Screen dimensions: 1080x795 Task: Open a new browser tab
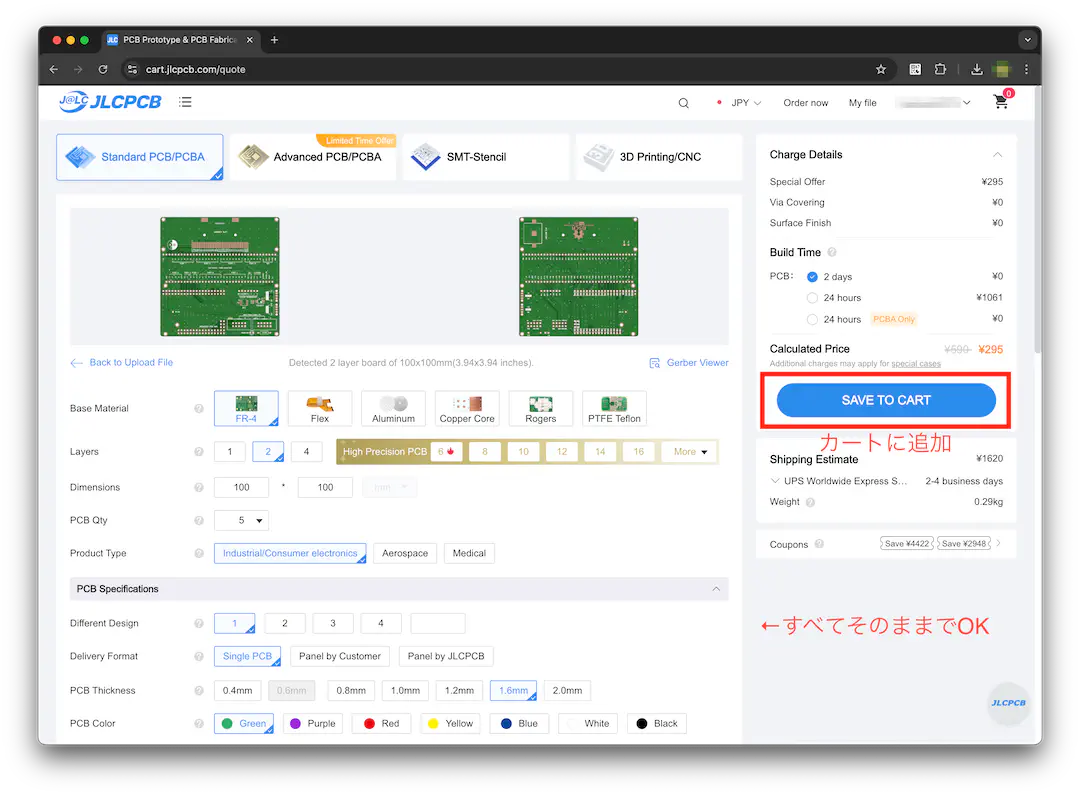coord(274,40)
